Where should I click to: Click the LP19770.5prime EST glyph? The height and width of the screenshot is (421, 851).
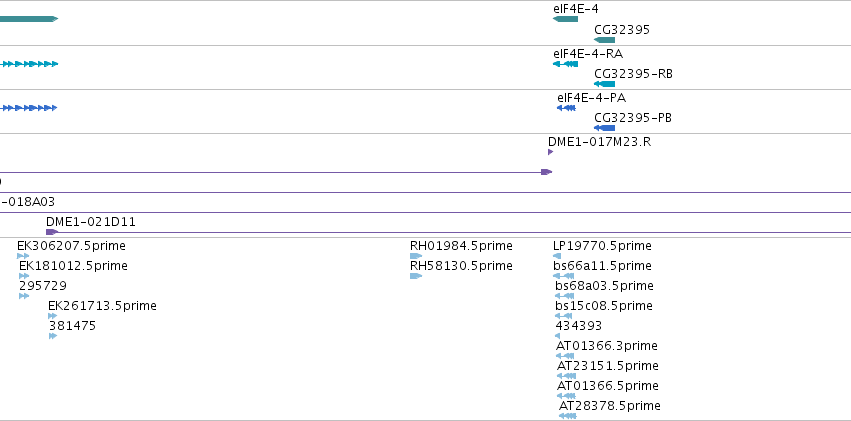point(557,256)
